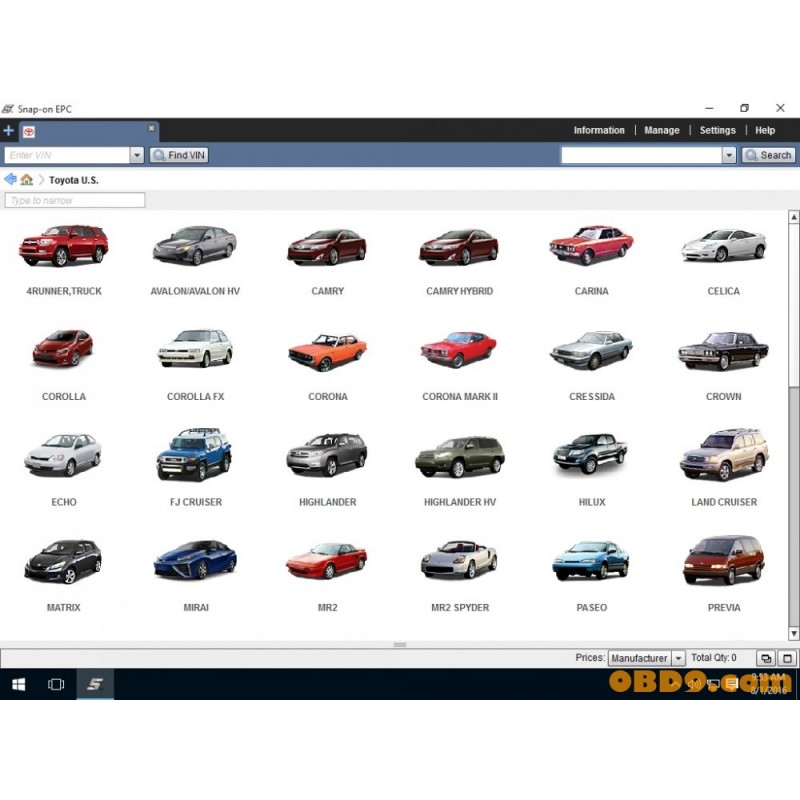Open the ECHO model

(x=64, y=470)
